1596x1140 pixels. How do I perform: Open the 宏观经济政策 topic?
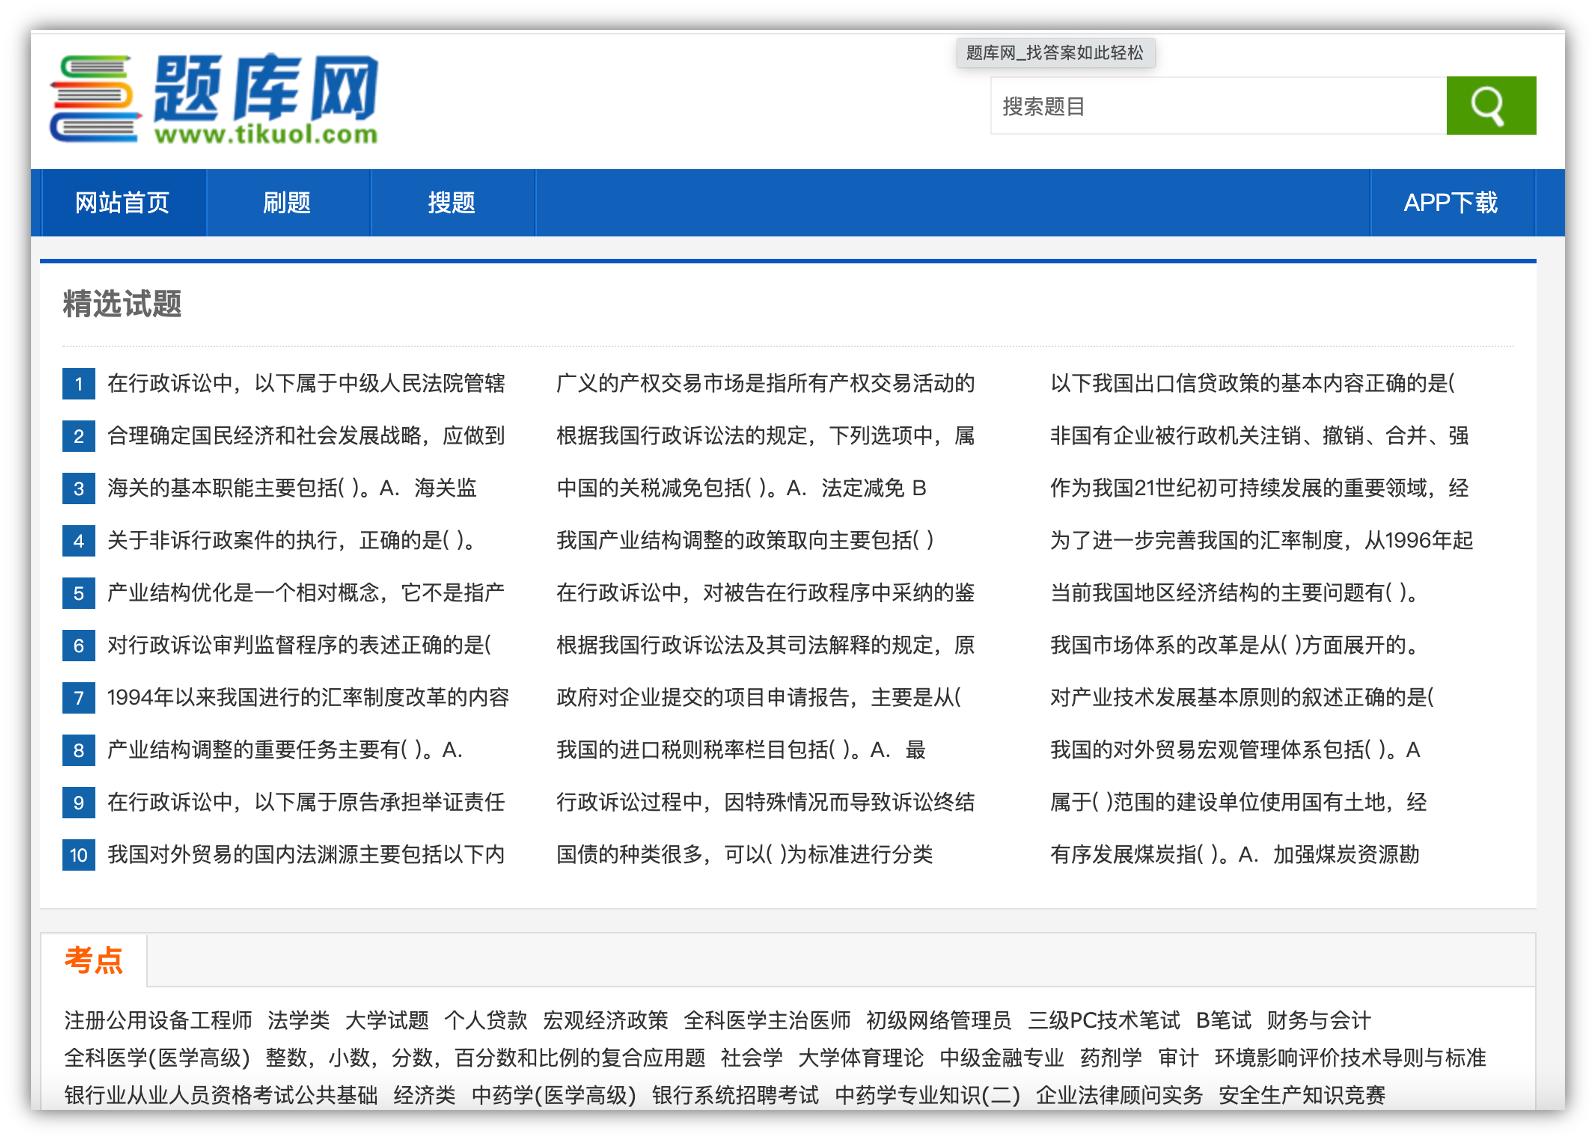point(606,1020)
